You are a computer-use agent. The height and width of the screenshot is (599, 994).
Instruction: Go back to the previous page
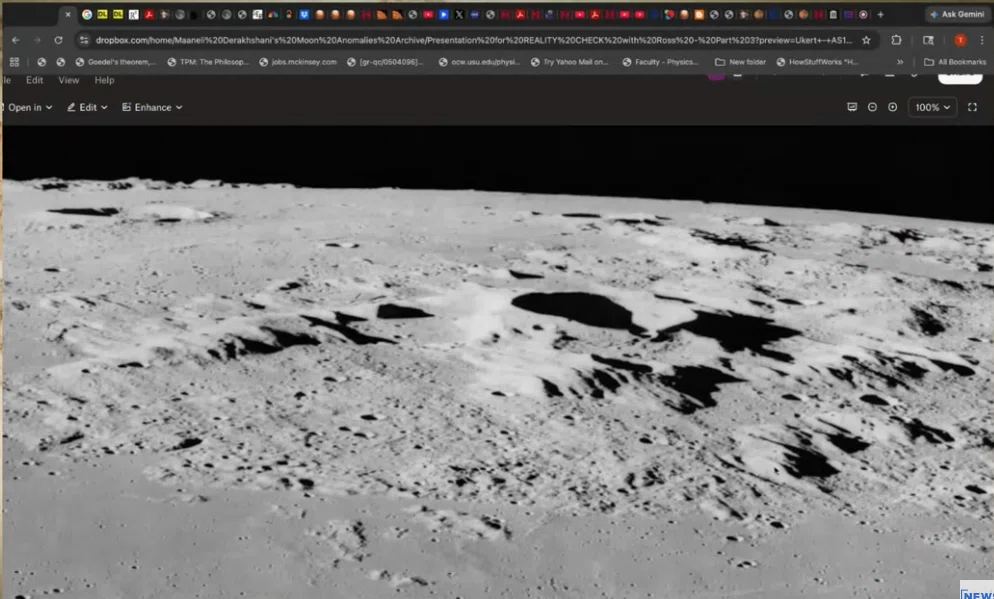(16, 40)
